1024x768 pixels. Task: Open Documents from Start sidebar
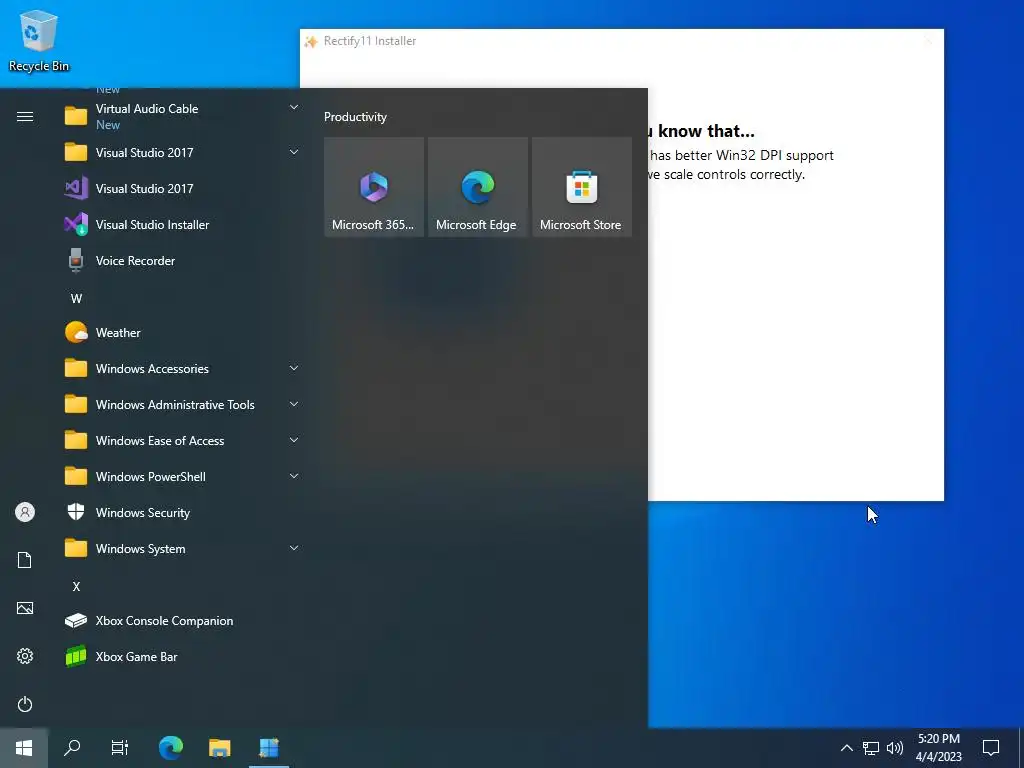click(25, 560)
